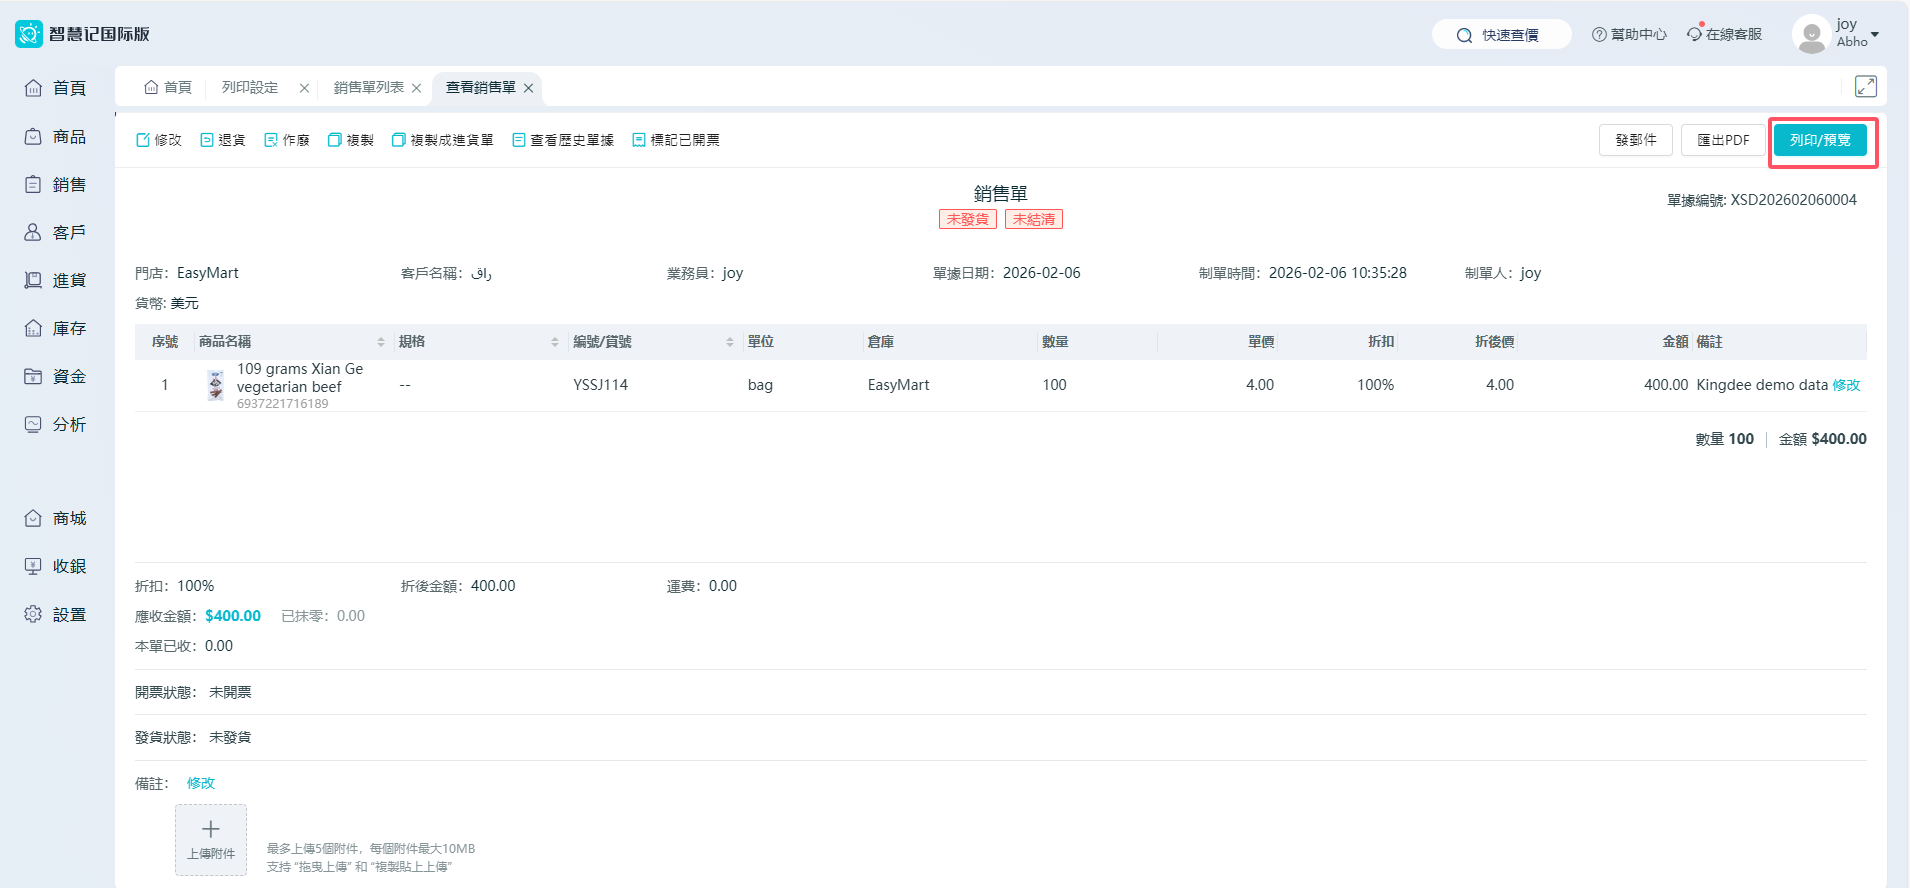
Task: Click the 匯出PDF button
Action: (1723, 140)
